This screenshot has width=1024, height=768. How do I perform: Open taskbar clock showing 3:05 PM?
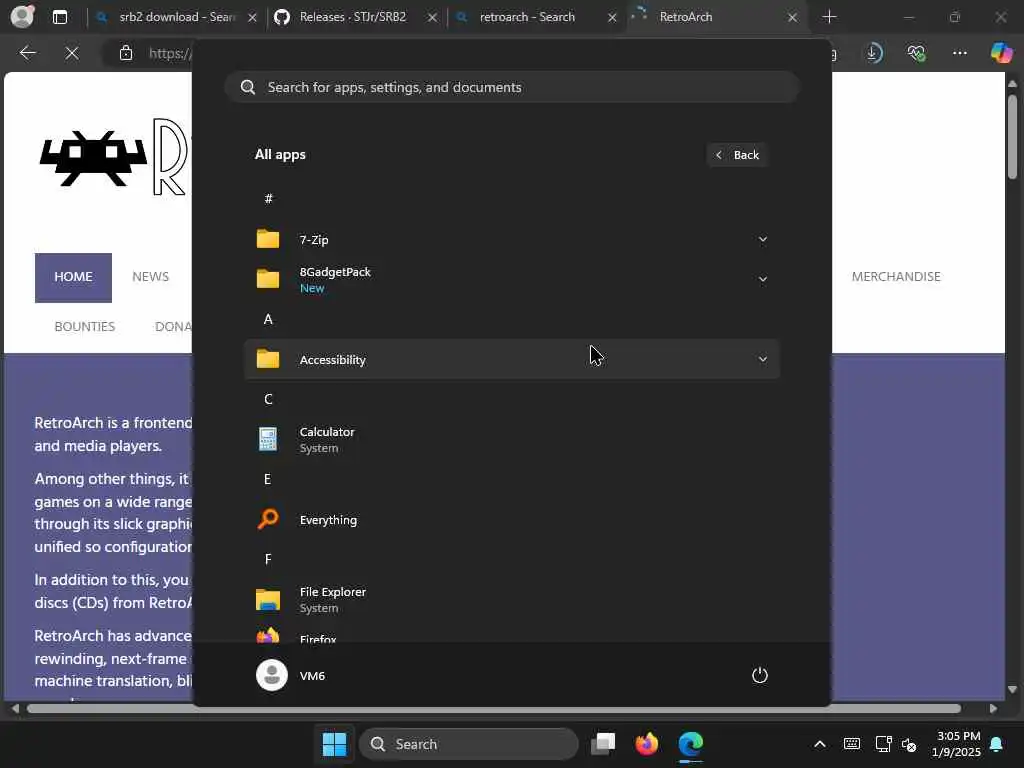(x=956, y=744)
